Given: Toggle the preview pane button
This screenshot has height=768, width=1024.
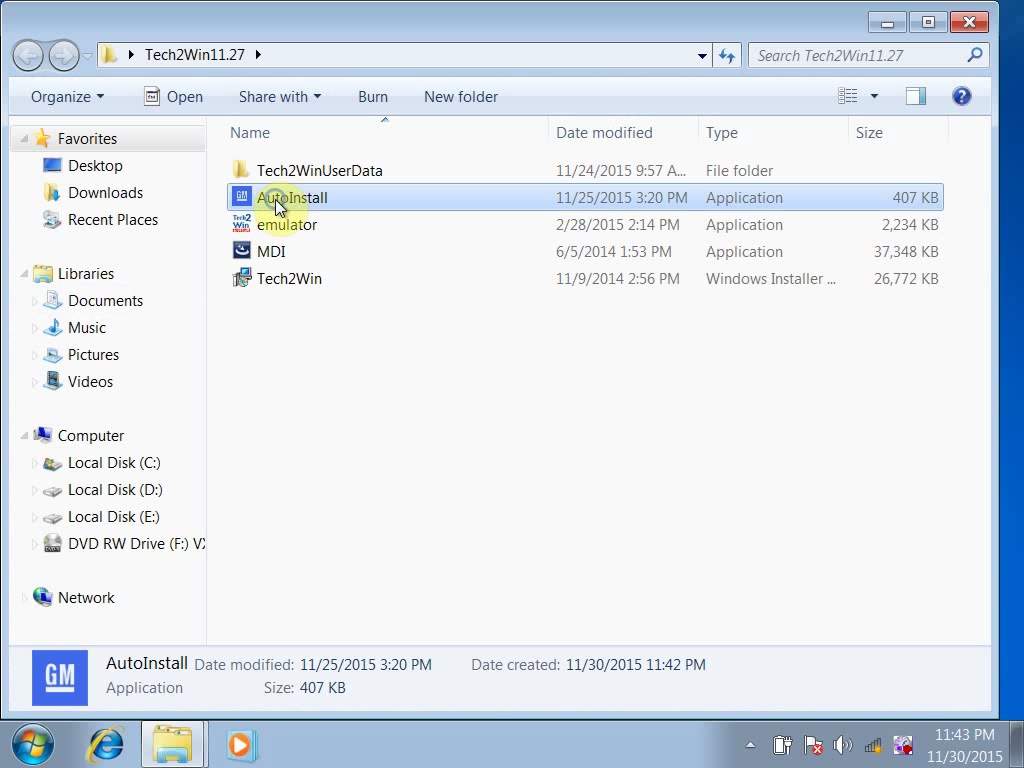Looking at the screenshot, I should click(916, 96).
